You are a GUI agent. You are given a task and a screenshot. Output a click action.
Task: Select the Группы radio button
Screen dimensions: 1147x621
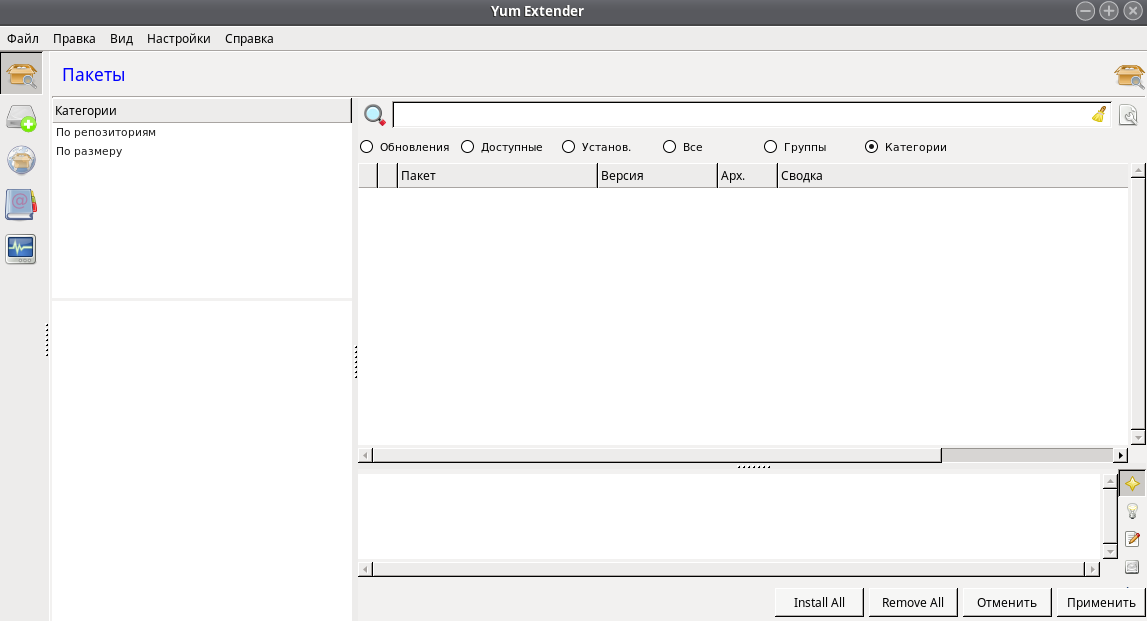795,147
